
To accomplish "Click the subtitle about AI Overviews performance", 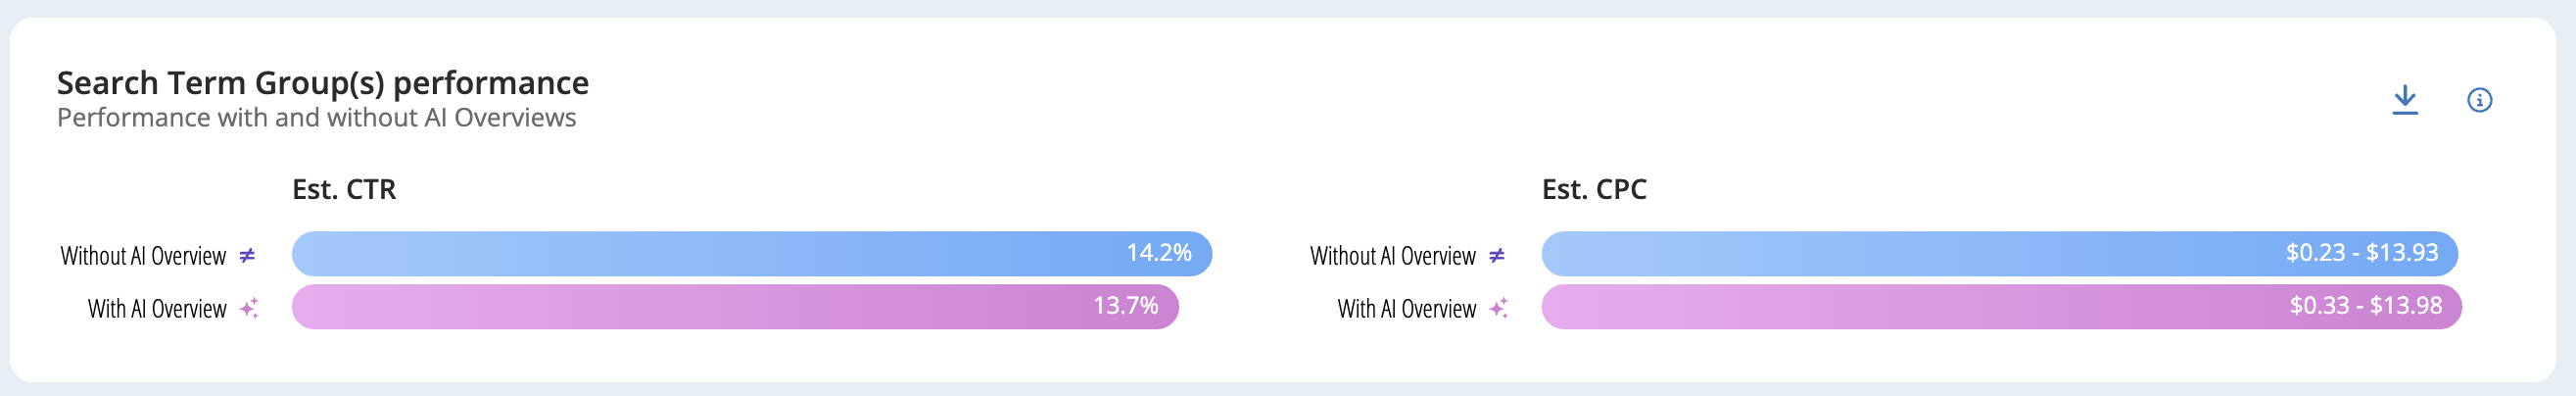I will (316, 118).
